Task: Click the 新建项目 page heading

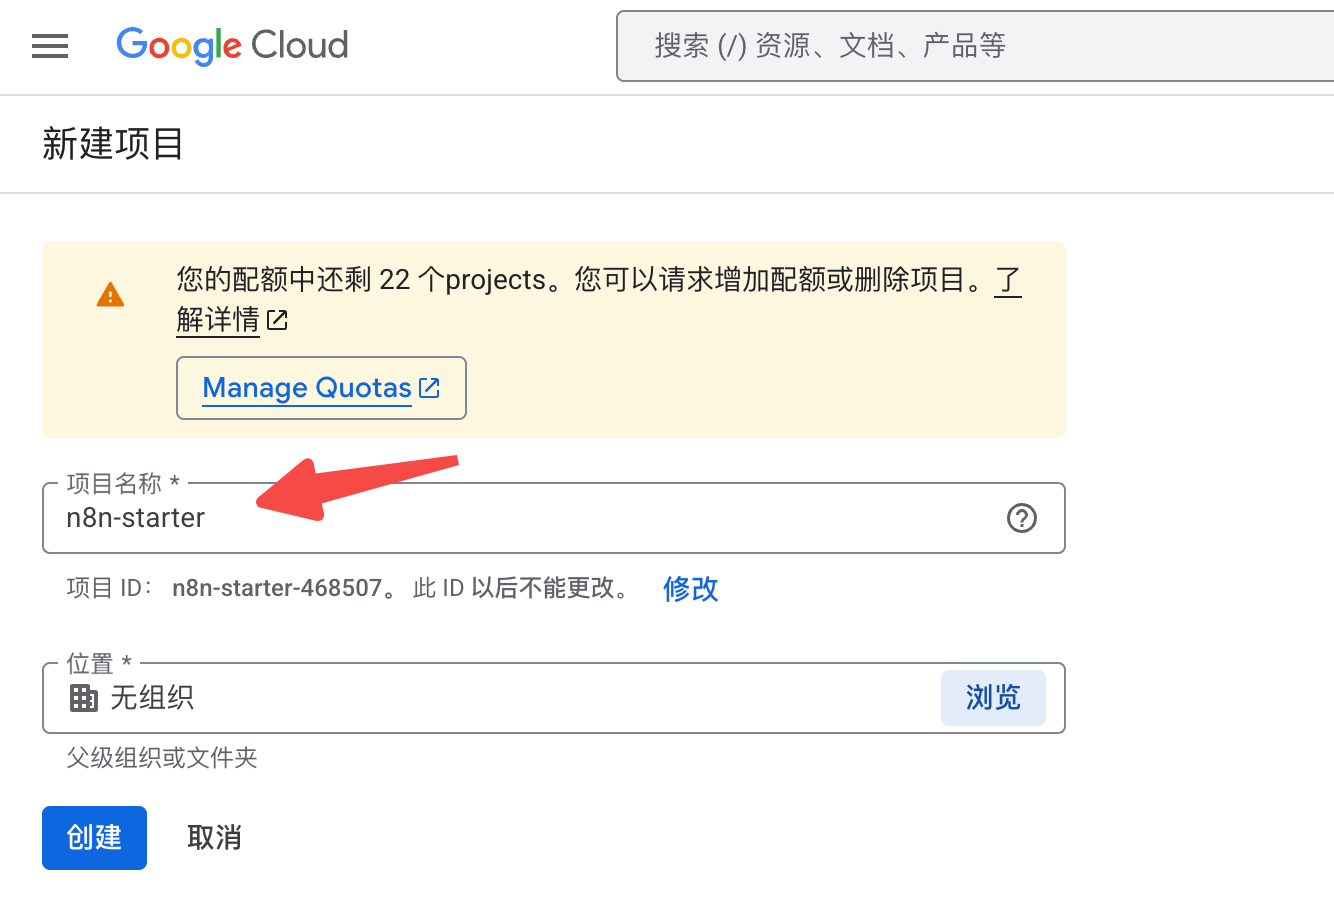Action: tap(113, 144)
